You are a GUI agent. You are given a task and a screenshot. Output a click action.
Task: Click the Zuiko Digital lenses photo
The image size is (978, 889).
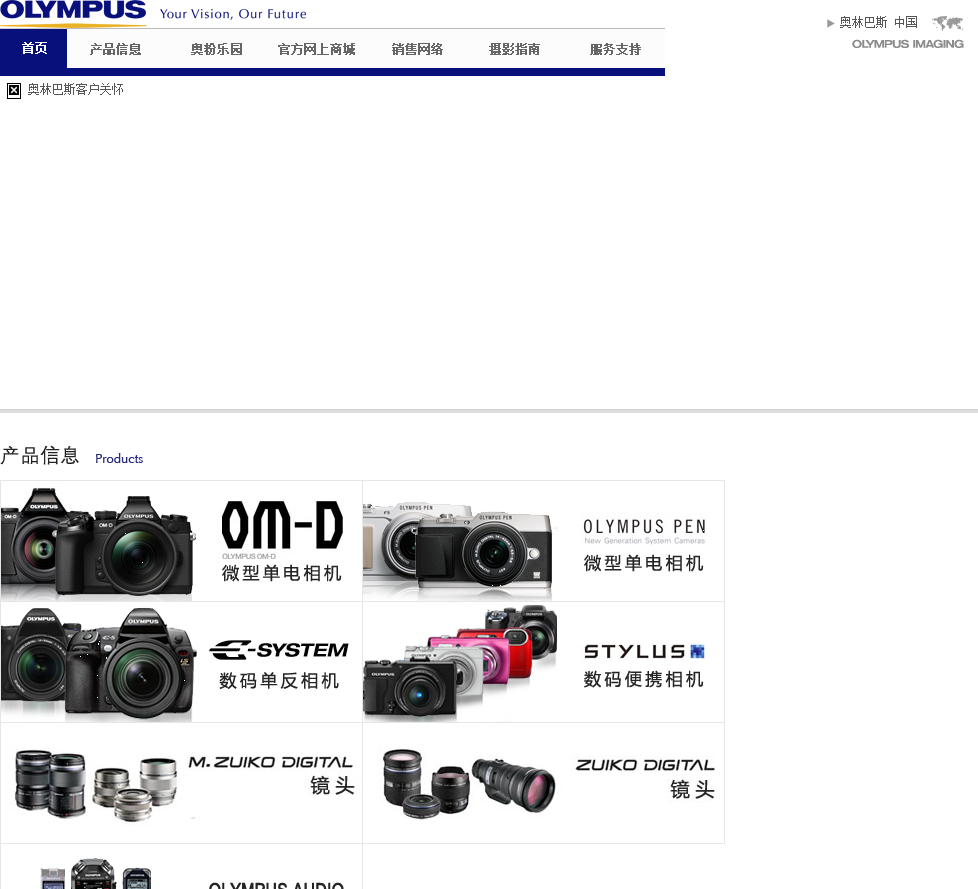coord(468,784)
